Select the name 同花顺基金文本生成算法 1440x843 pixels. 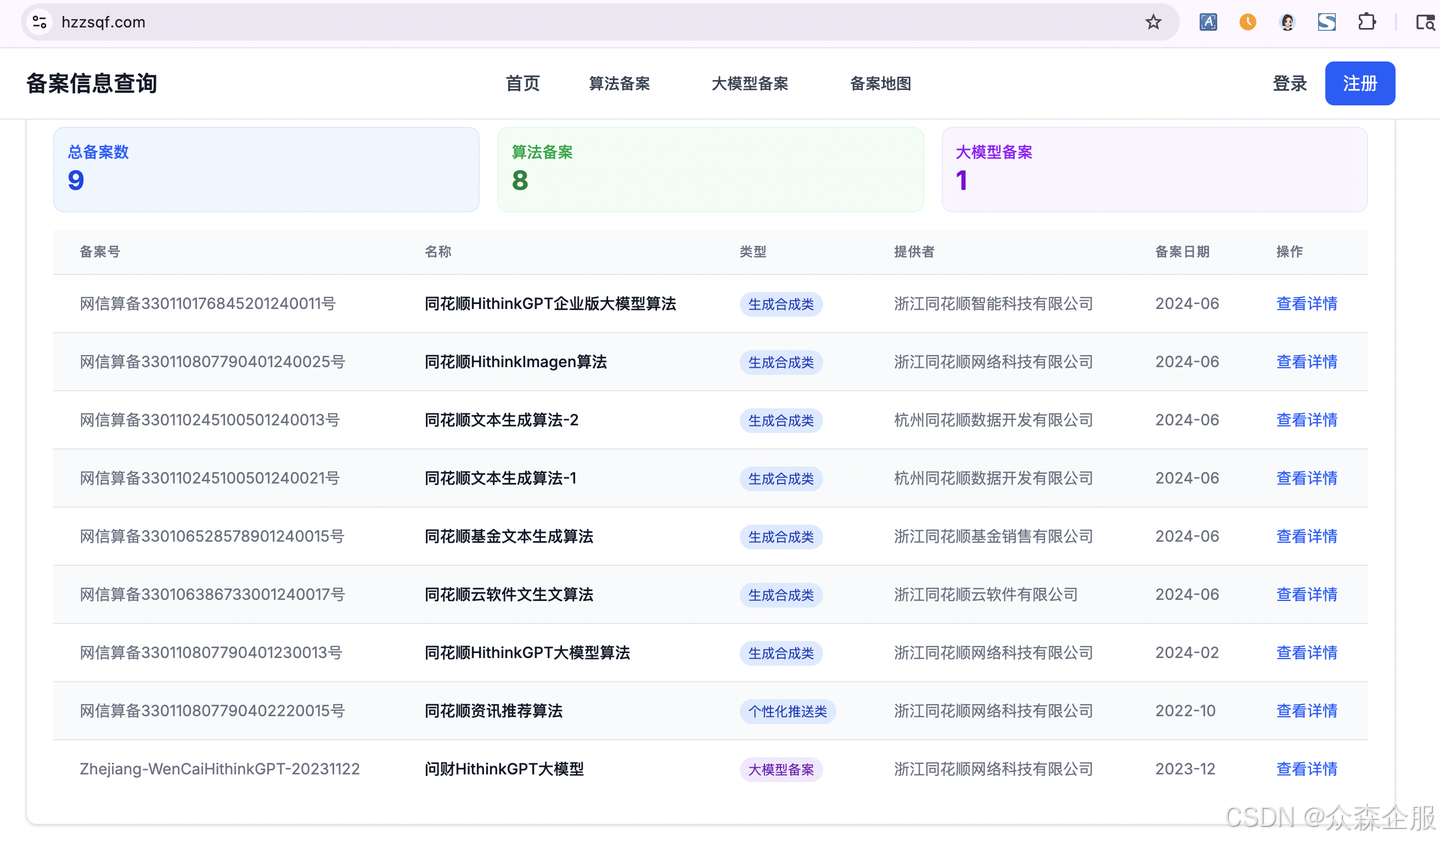[x=509, y=536]
